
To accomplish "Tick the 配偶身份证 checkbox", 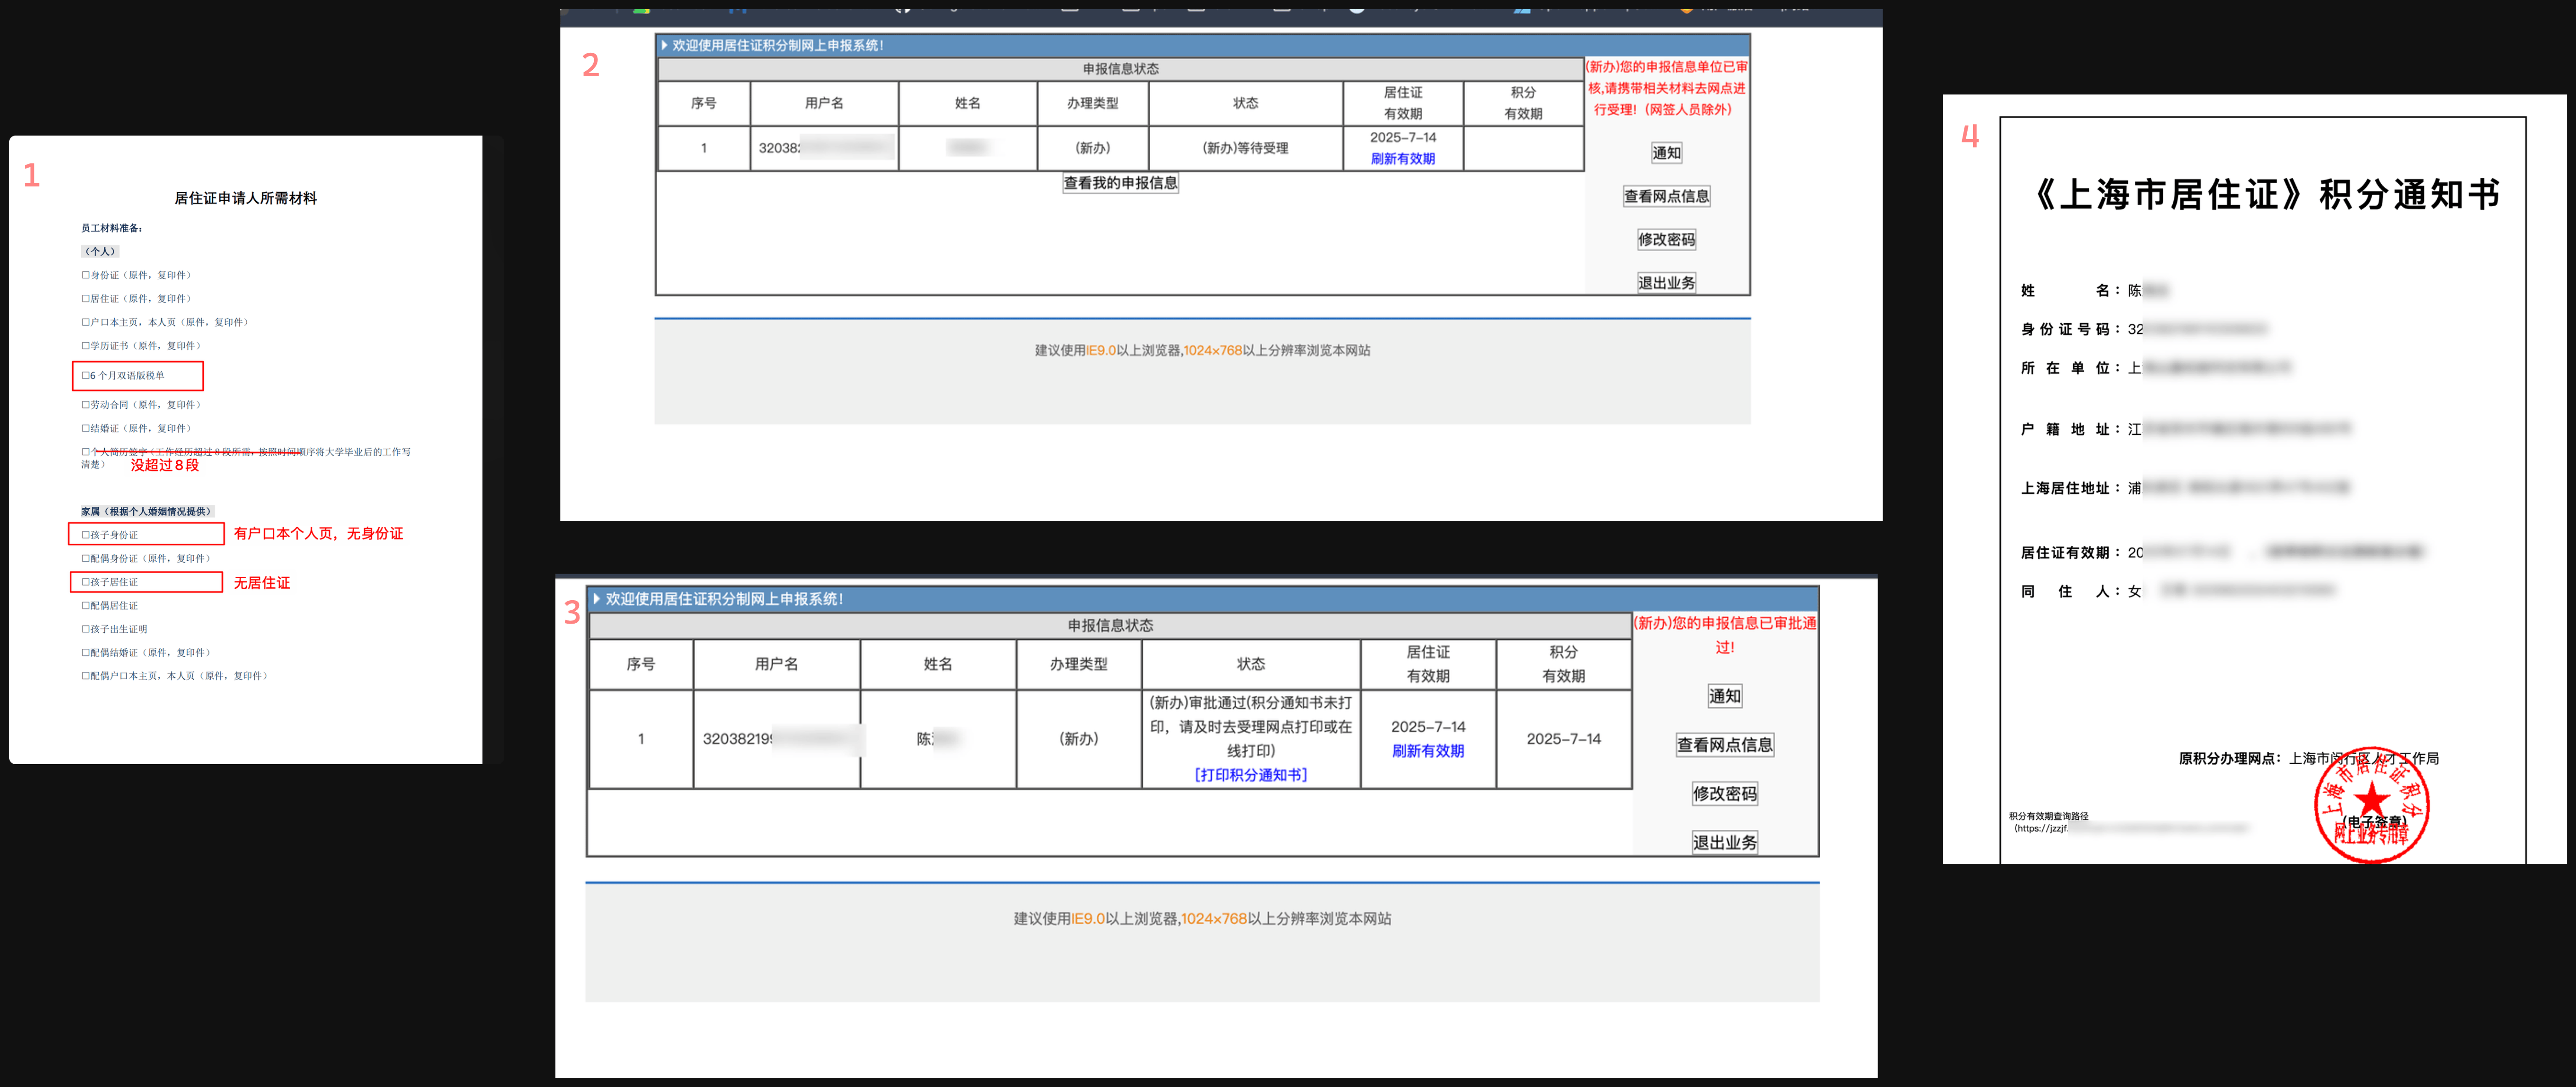I will pyautogui.click(x=86, y=558).
